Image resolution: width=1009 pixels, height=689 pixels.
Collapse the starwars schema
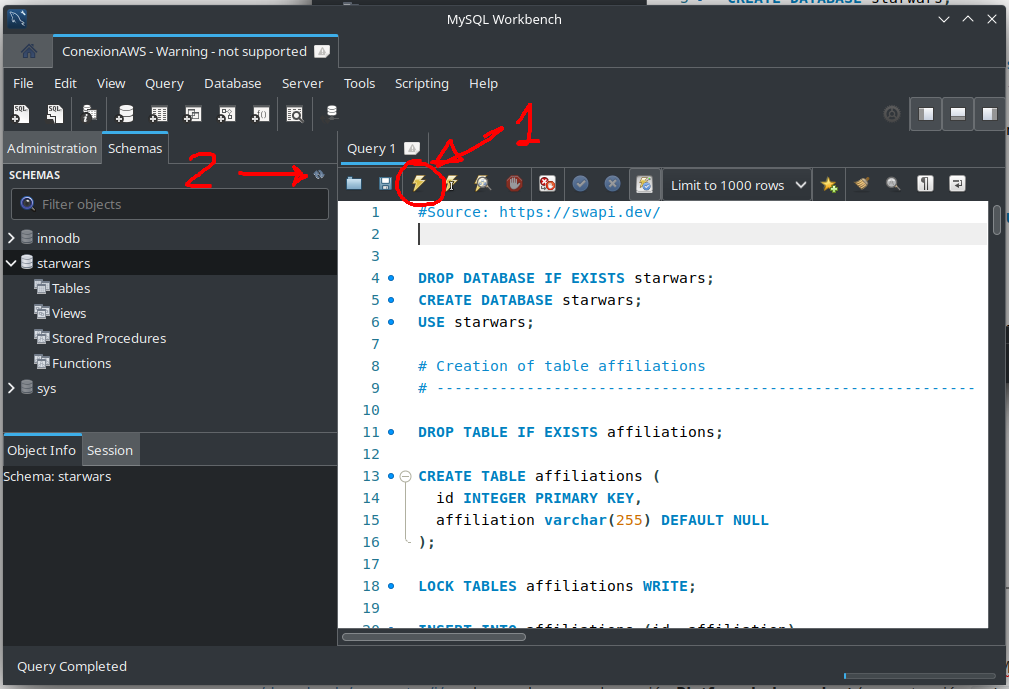point(9,262)
